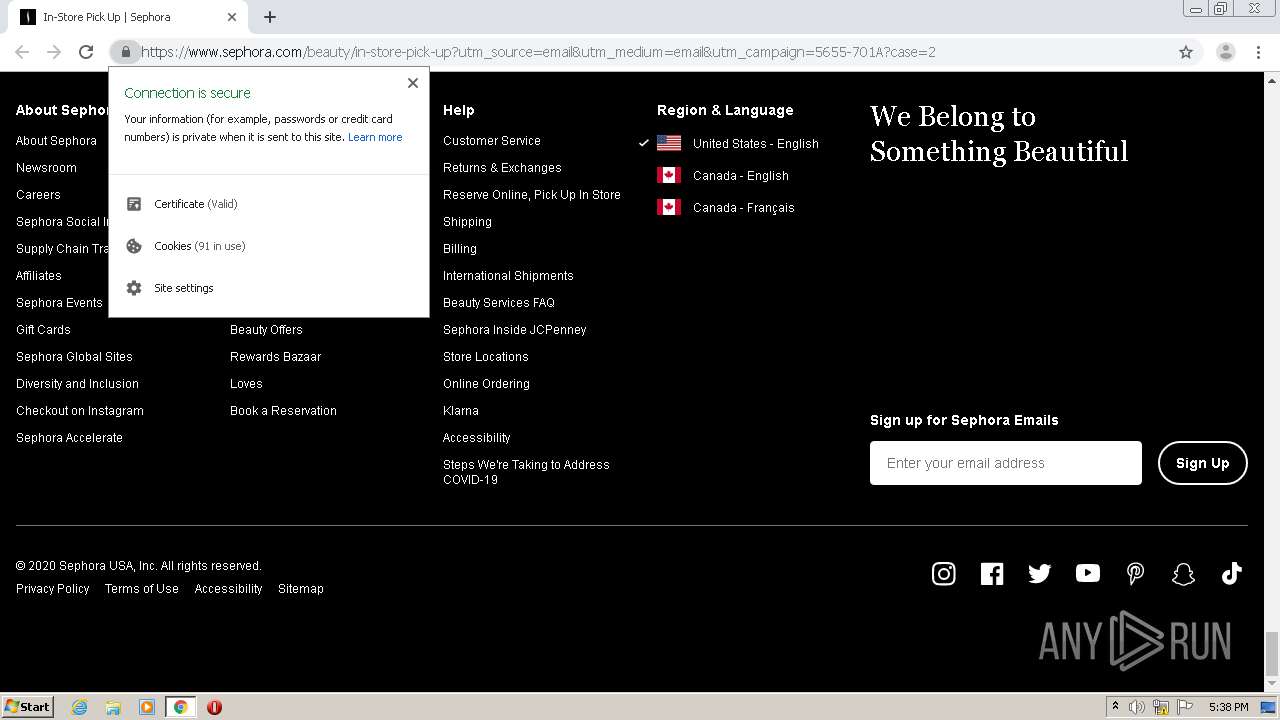The width and height of the screenshot is (1280, 720).
Task: Open the Billing help link
Action: pos(460,249)
